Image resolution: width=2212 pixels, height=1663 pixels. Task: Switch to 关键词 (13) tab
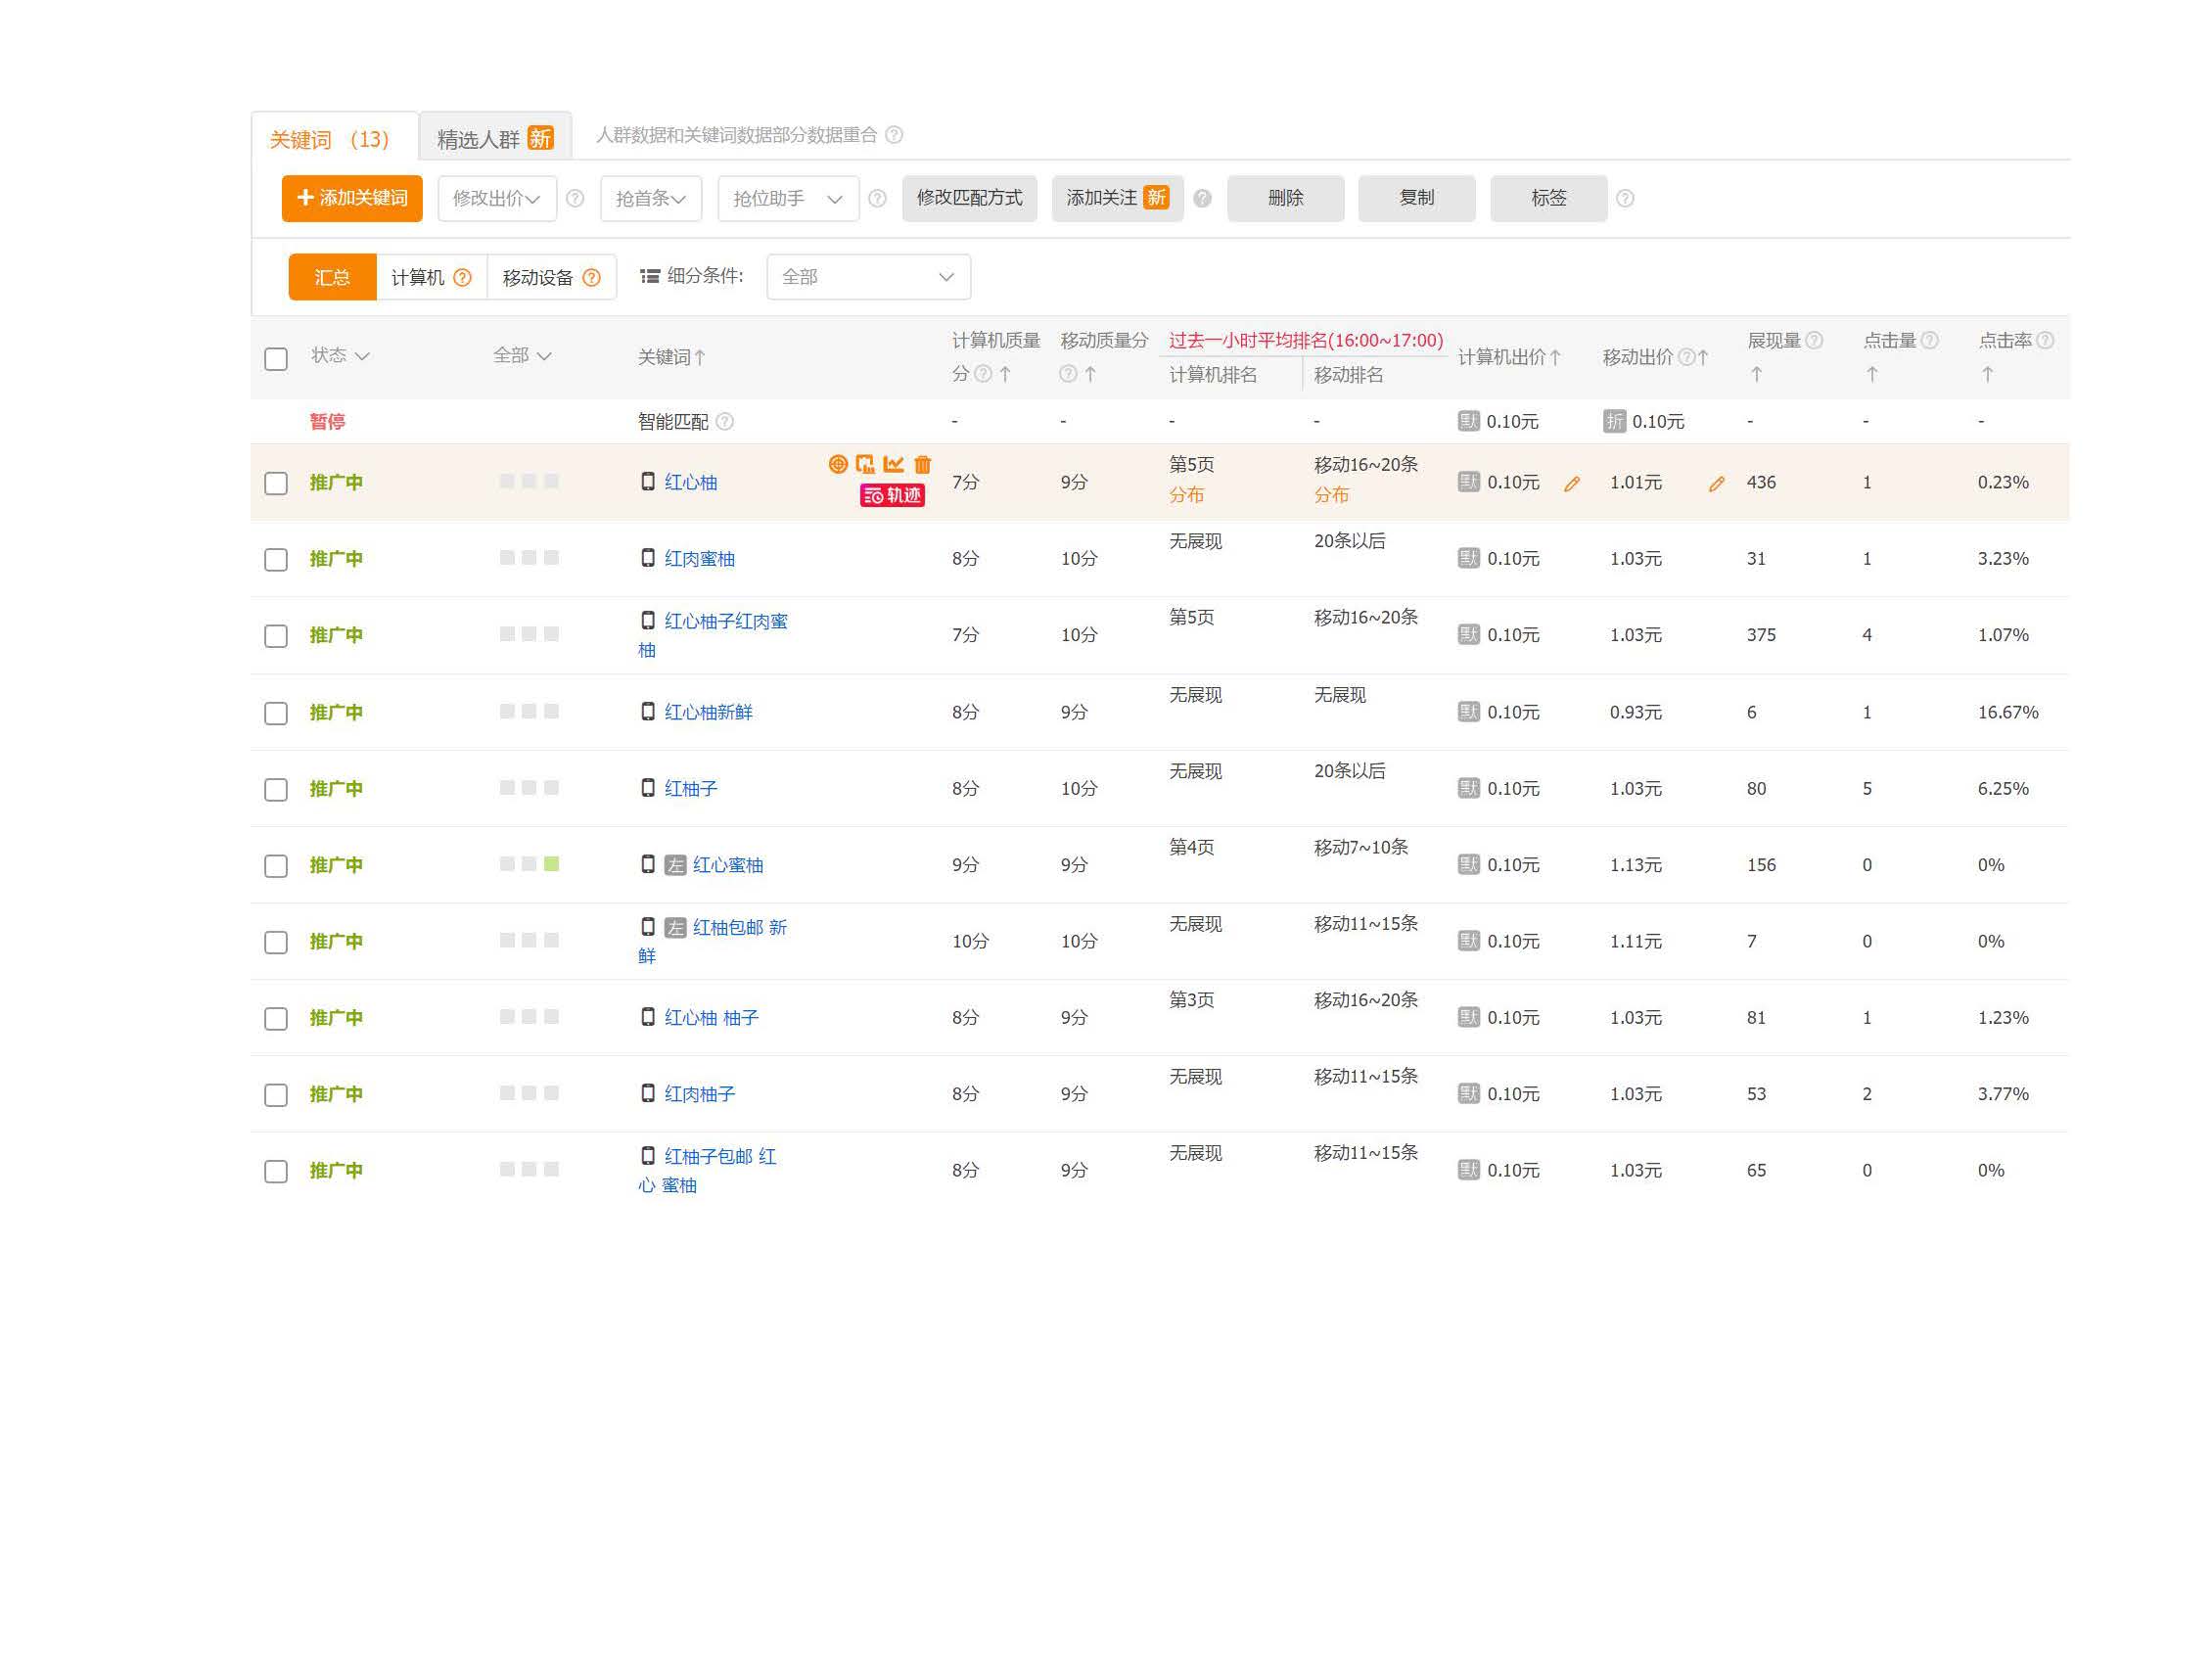[x=334, y=137]
